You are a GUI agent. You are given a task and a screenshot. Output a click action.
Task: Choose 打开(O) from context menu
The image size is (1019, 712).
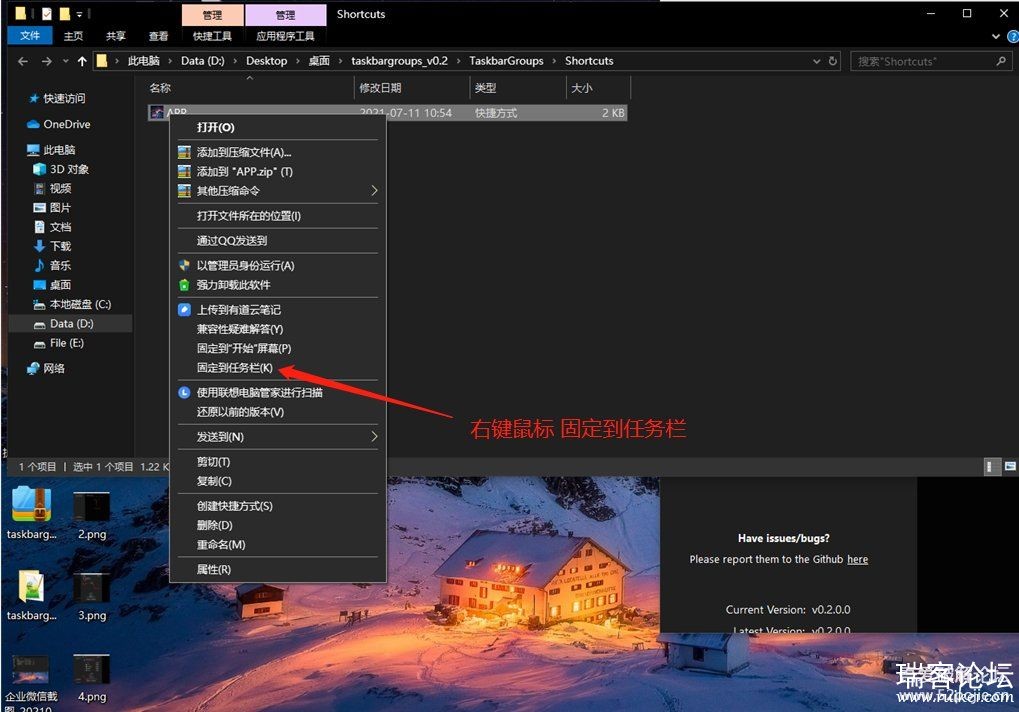coord(277,127)
